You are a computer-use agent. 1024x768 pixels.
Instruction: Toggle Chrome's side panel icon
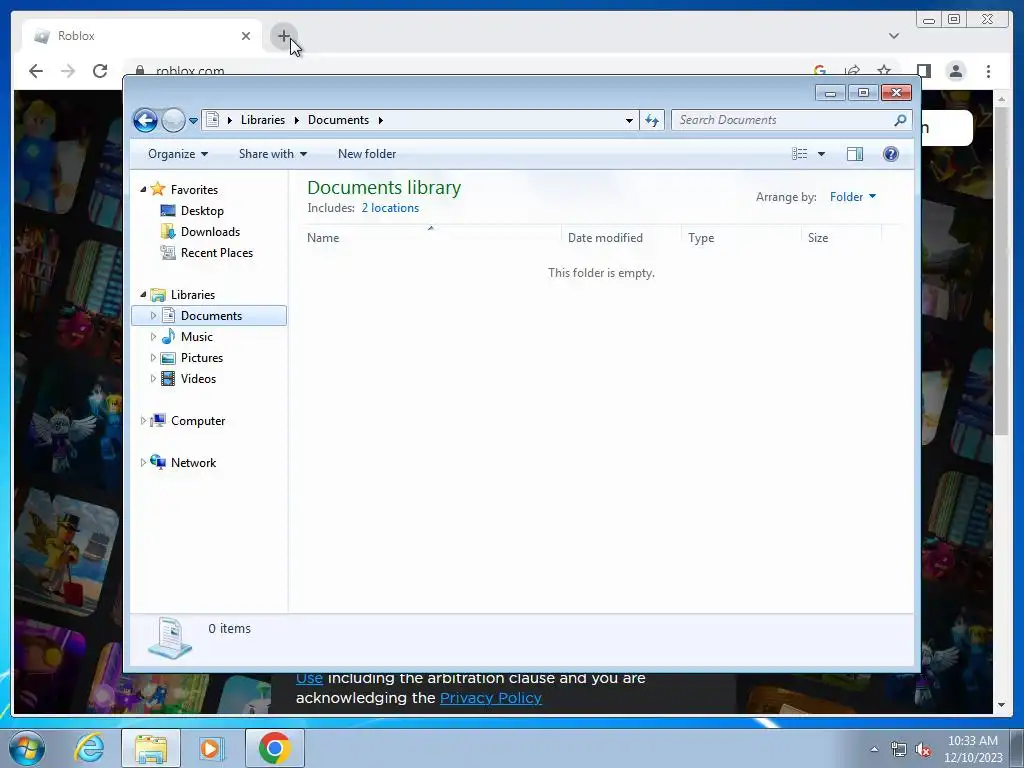tap(923, 71)
